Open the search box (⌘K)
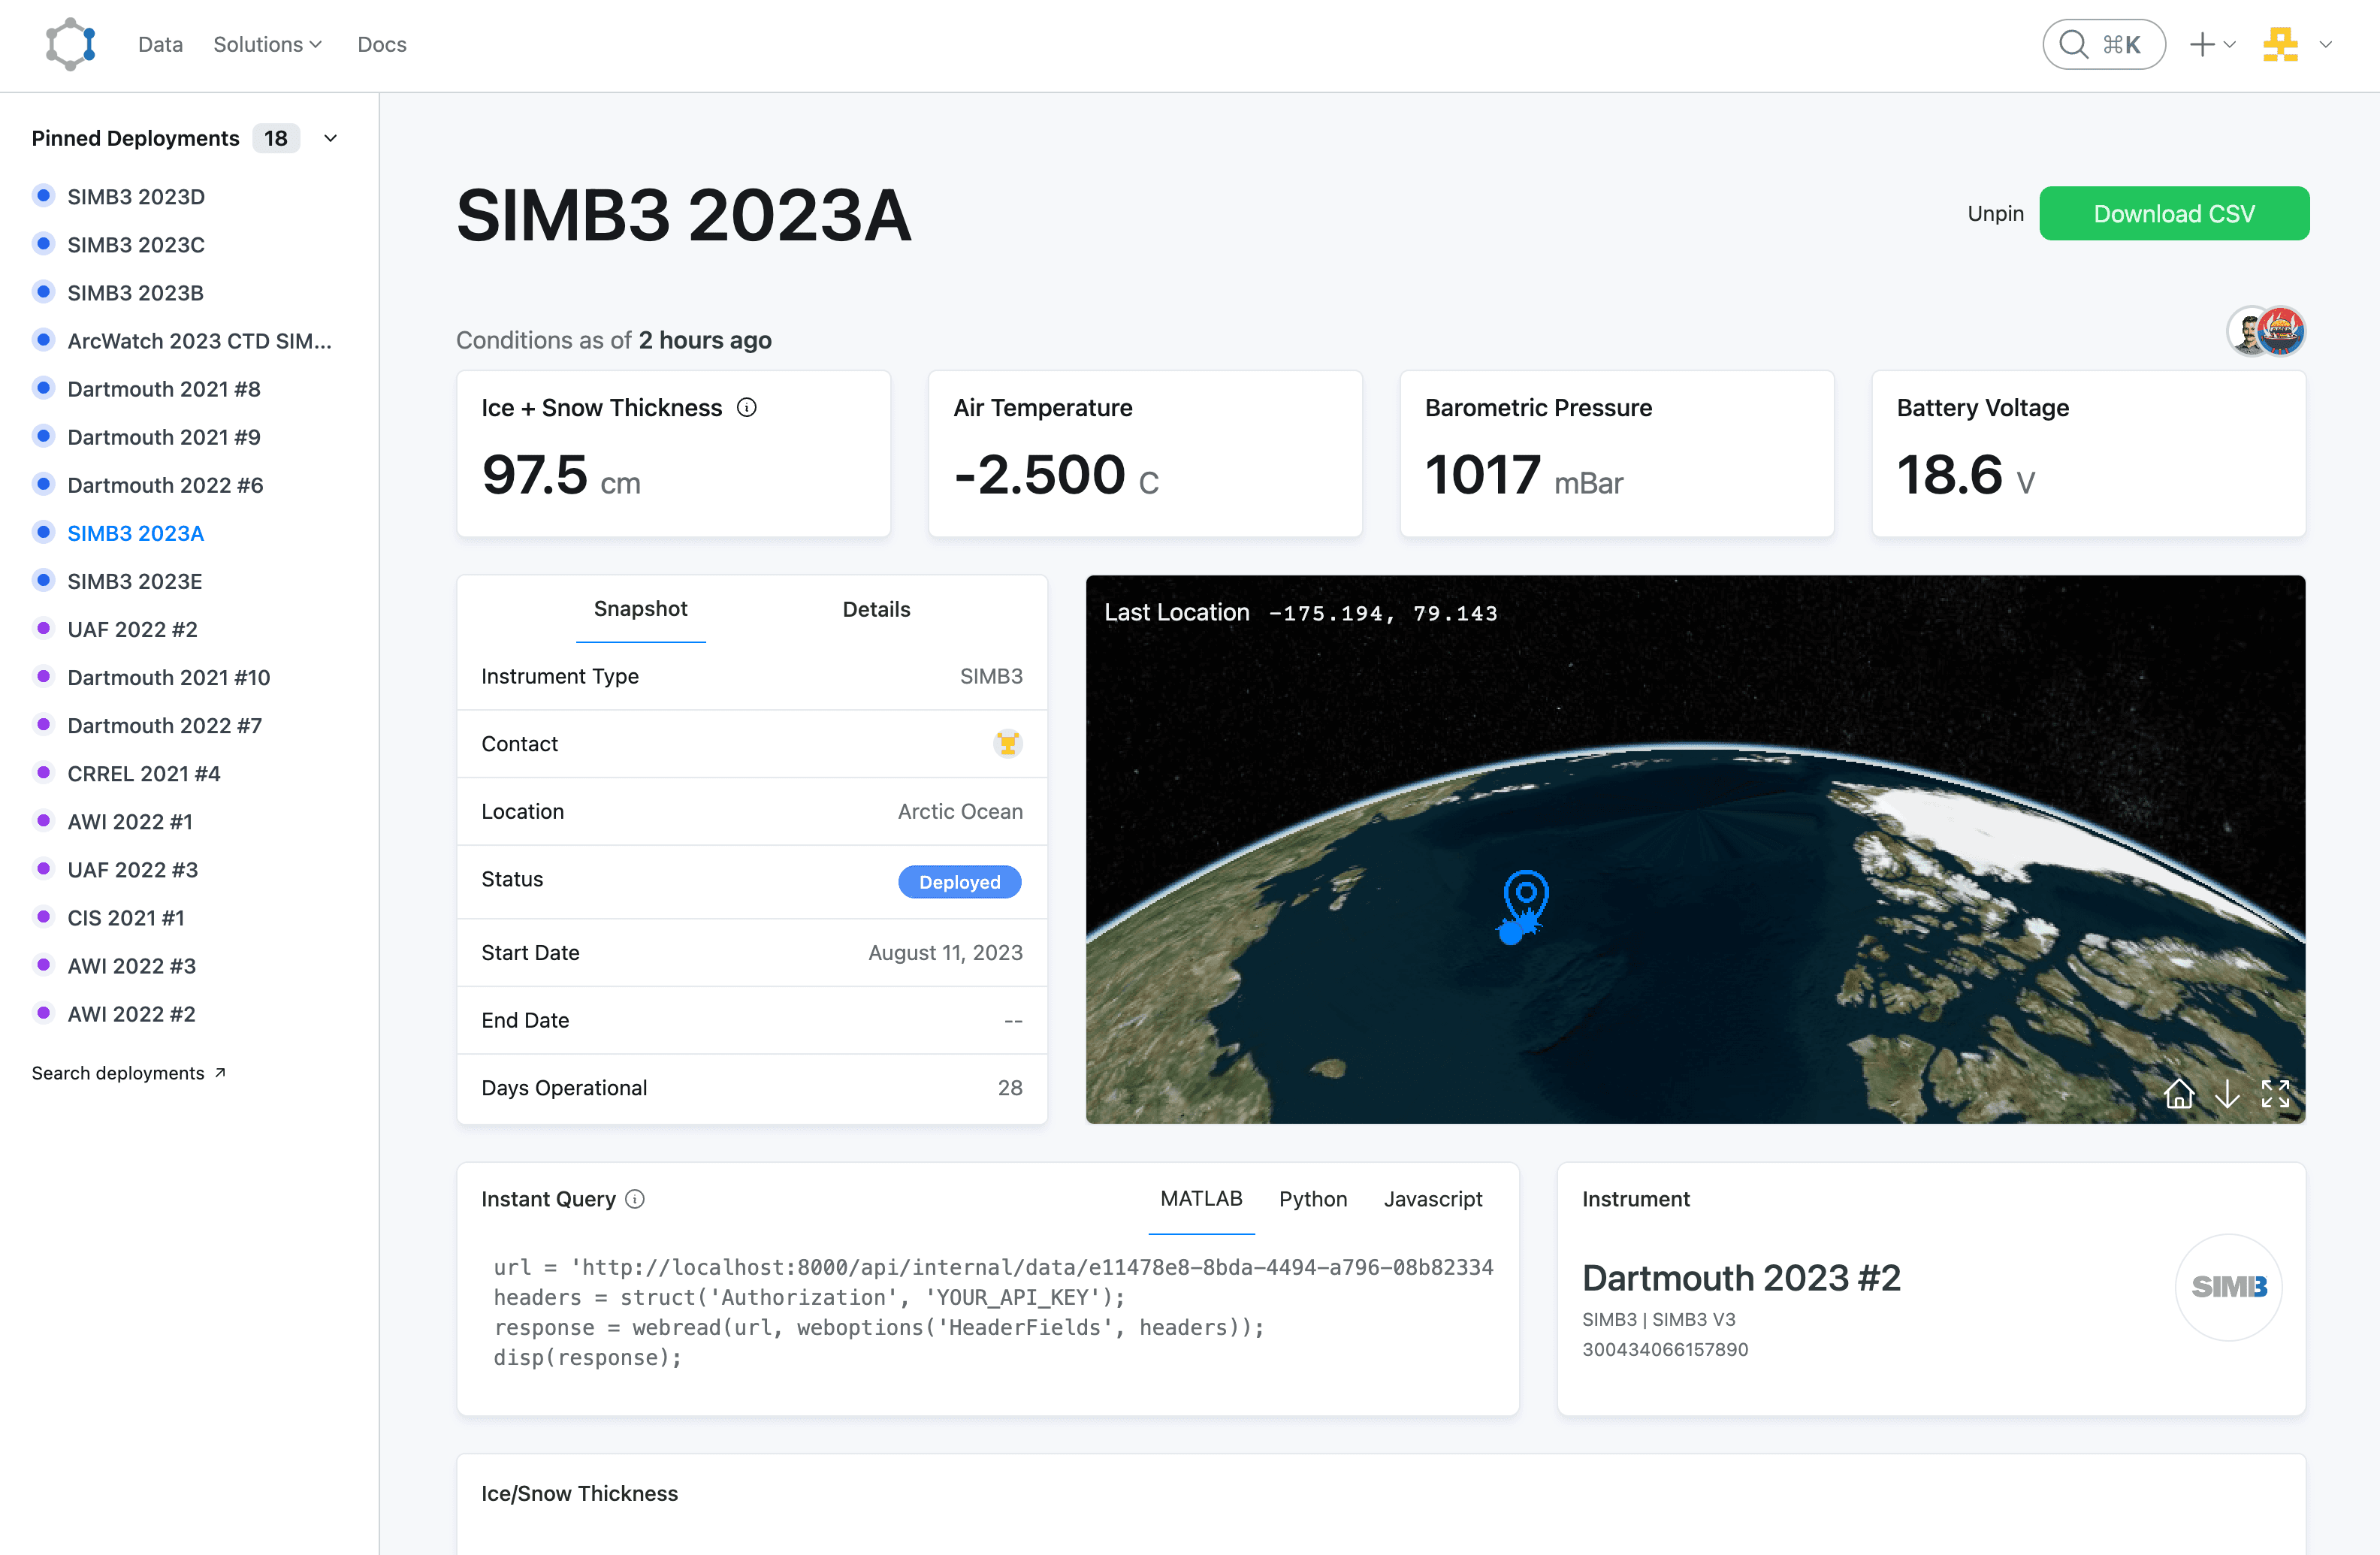The height and width of the screenshot is (1555, 2380). click(x=2104, y=44)
